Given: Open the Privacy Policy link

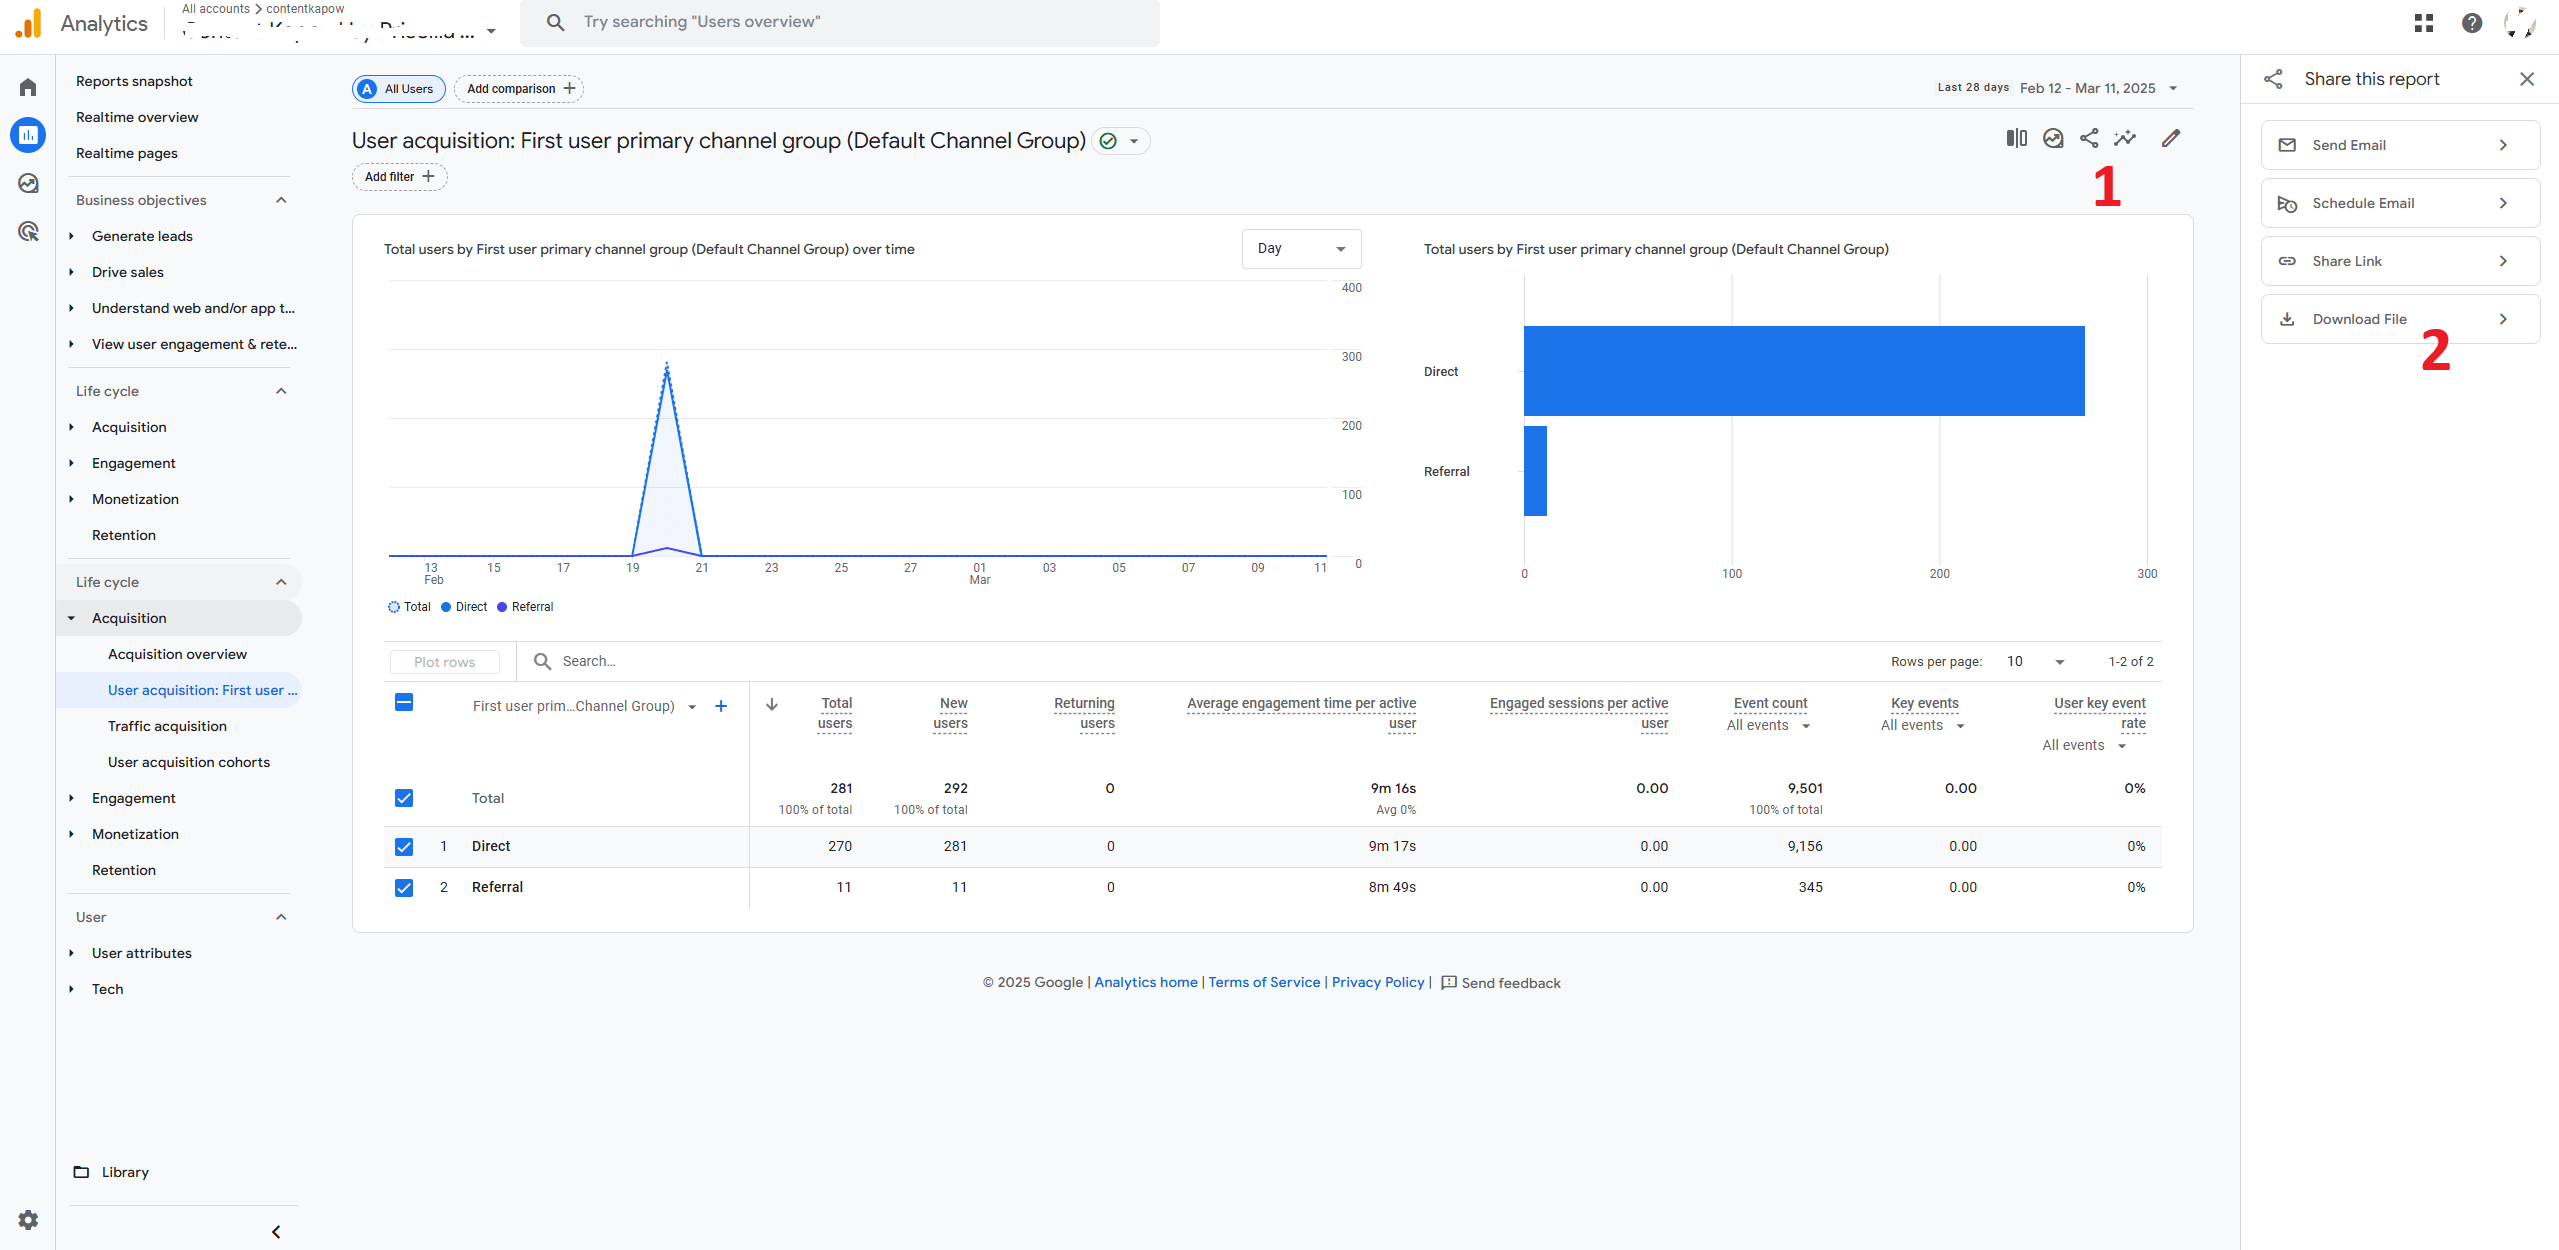Looking at the screenshot, I should point(1377,982).
